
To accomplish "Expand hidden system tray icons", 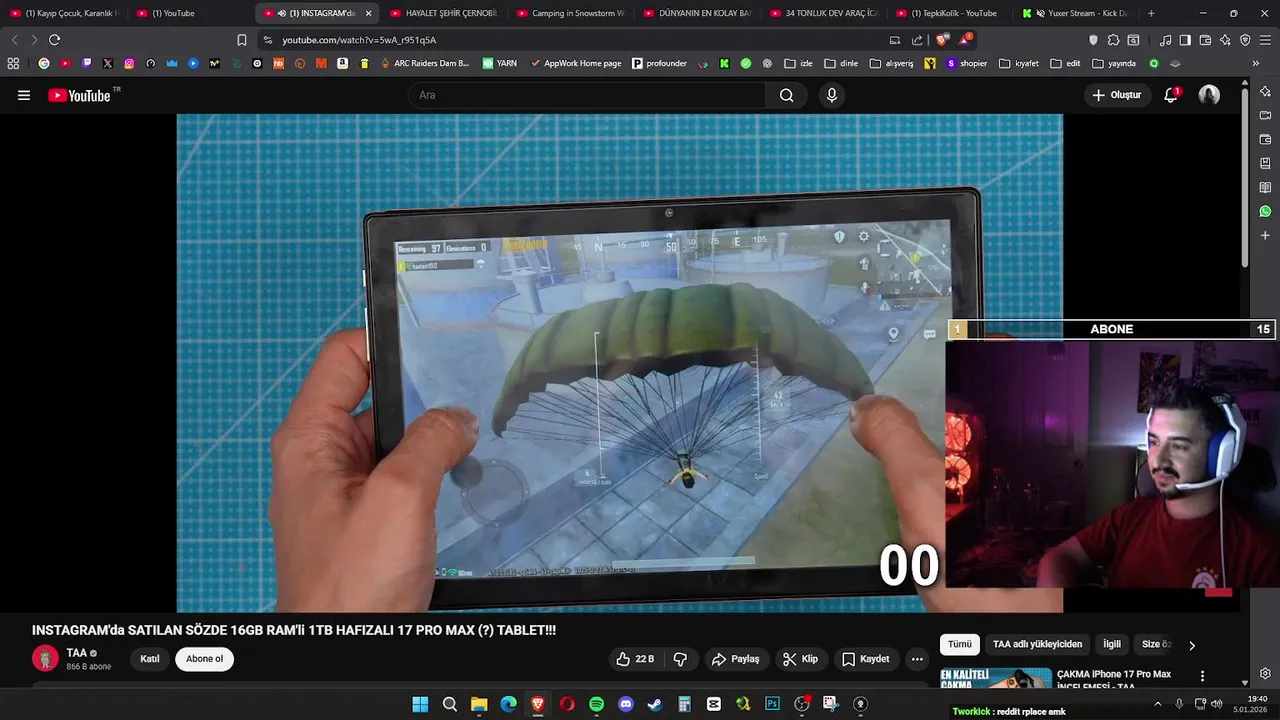I will click(x=1159, y=704).
